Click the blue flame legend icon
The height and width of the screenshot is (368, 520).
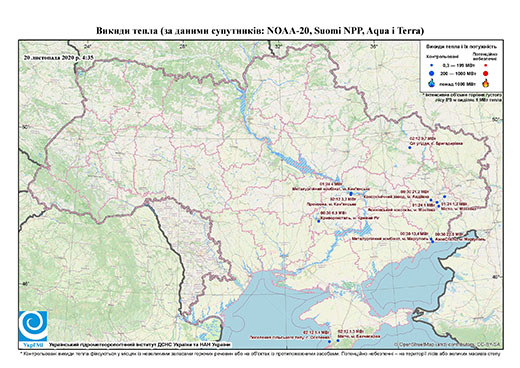click(432, 83)
